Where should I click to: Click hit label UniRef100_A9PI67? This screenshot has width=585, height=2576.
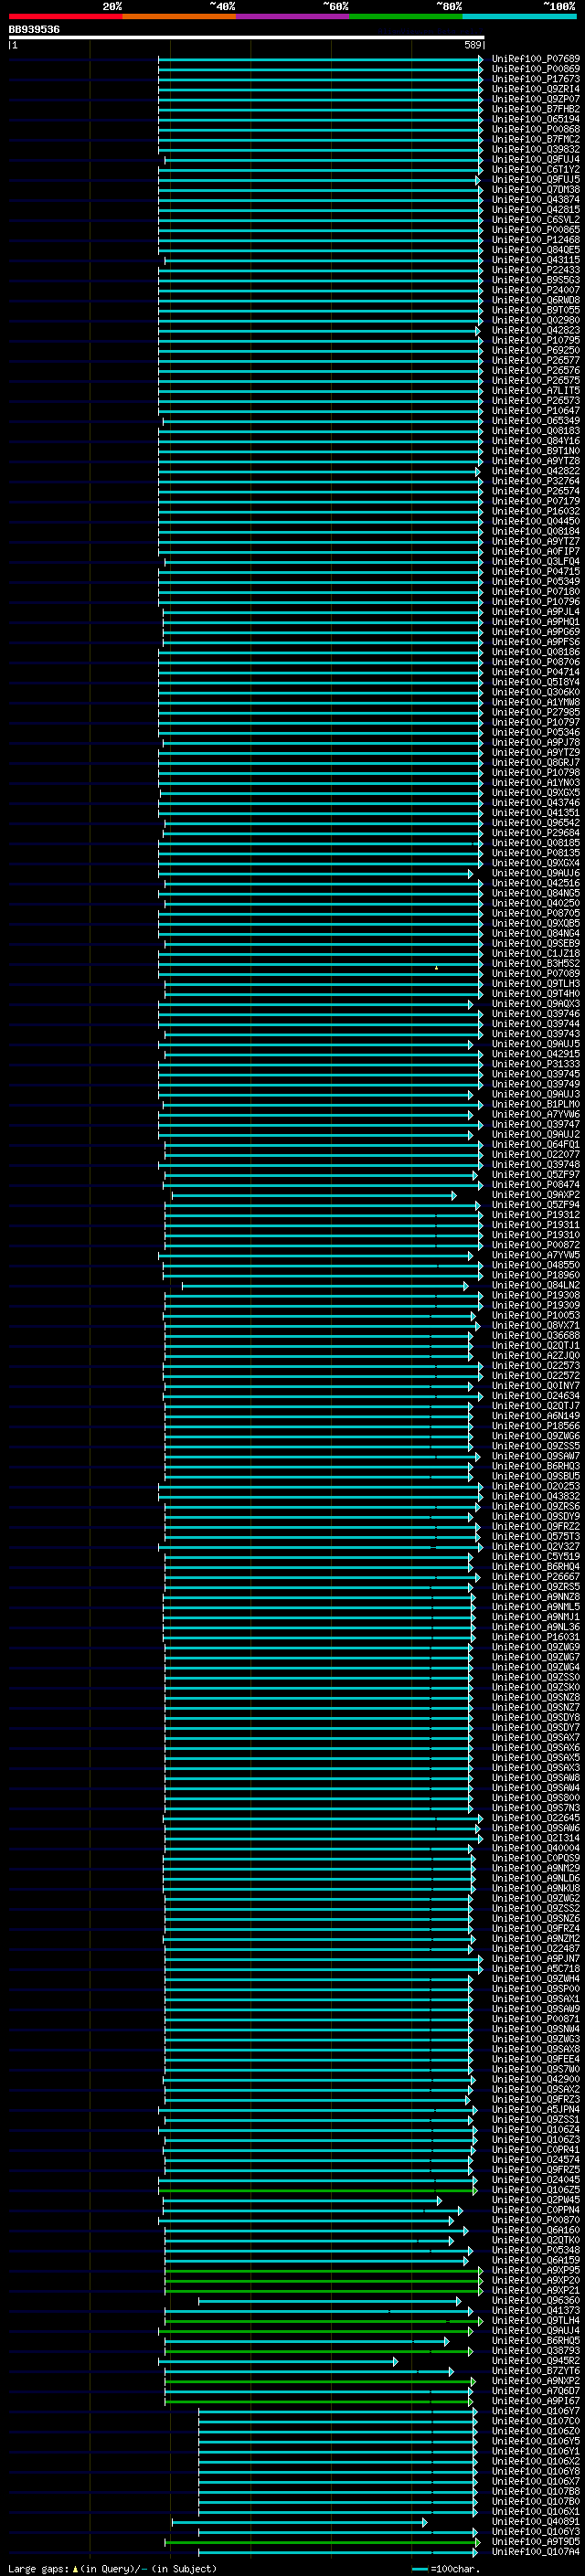pos(535,2402)
